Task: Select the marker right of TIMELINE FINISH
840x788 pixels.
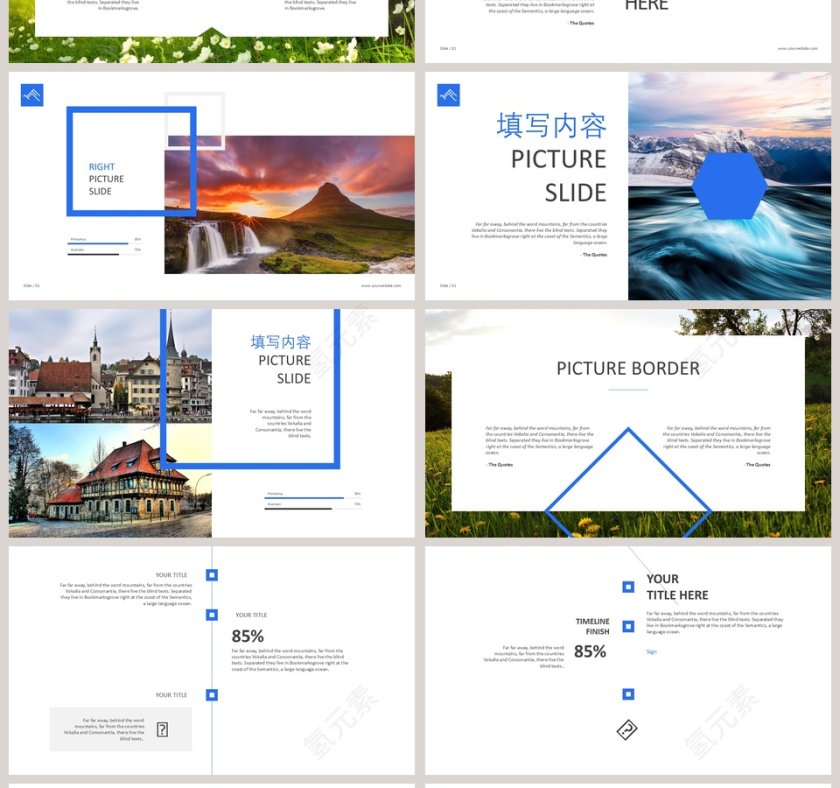Action: click(x=628, y=627)
